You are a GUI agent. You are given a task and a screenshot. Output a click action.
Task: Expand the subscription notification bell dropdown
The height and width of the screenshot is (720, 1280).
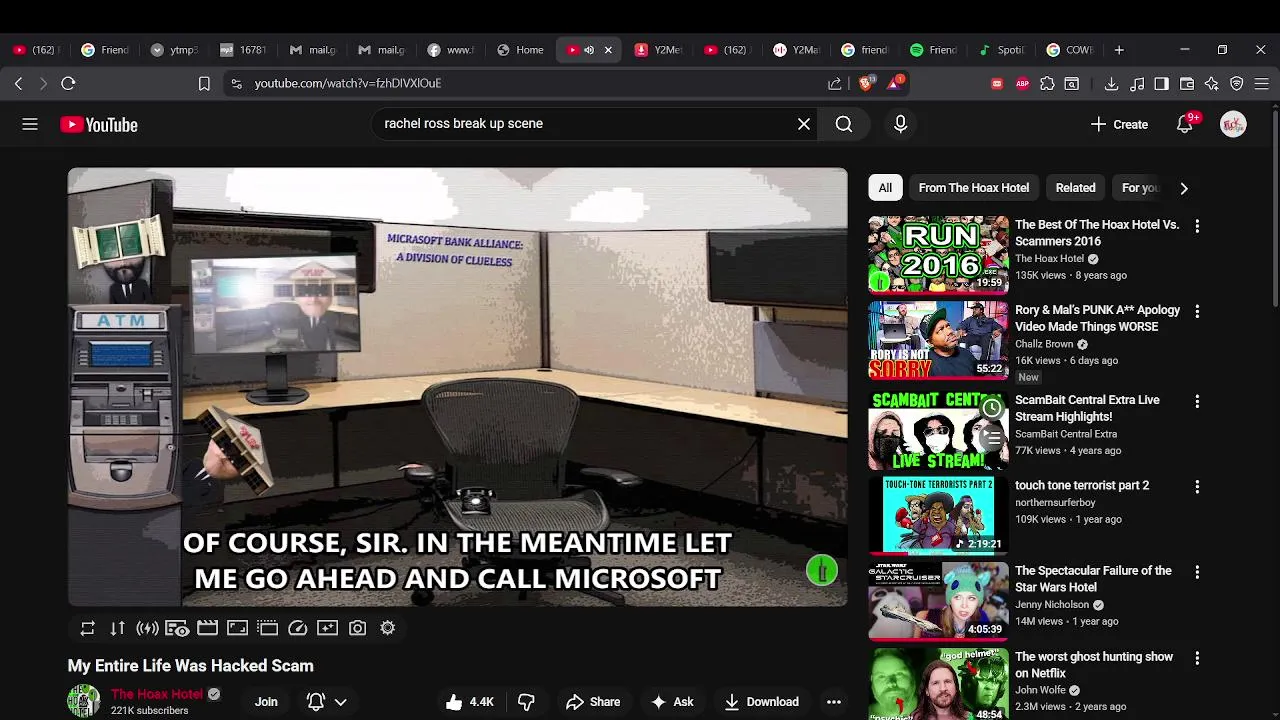(328, 702)
